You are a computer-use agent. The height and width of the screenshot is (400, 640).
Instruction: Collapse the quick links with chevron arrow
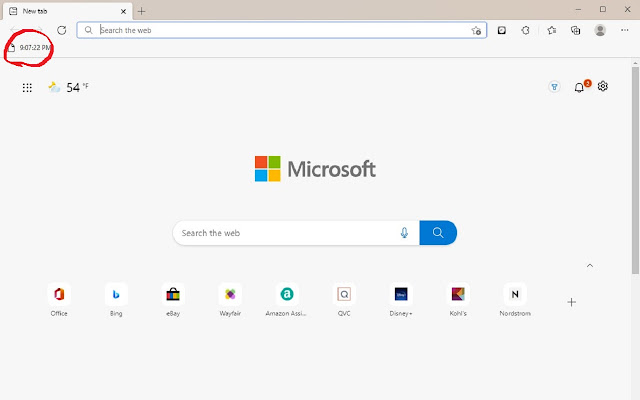590,266
